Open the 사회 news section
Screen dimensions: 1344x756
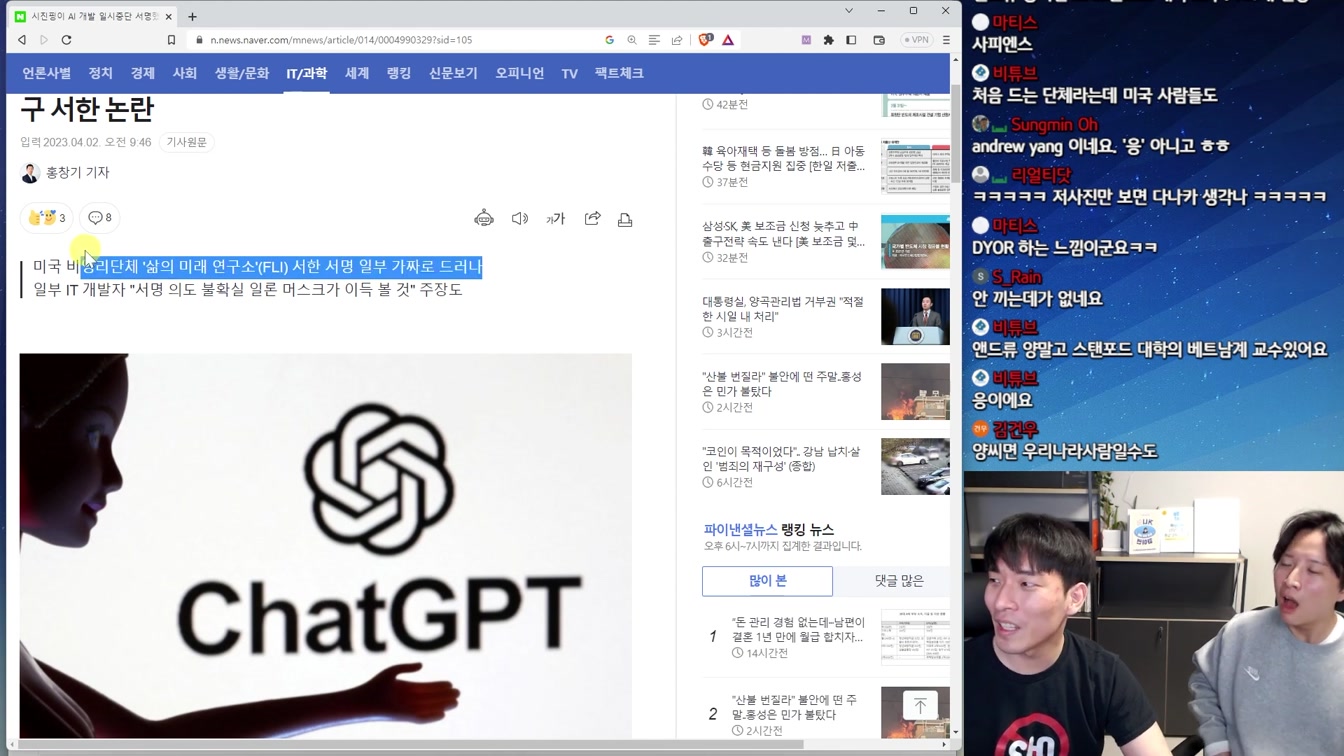pyautogui.click(x=184, y=73)
